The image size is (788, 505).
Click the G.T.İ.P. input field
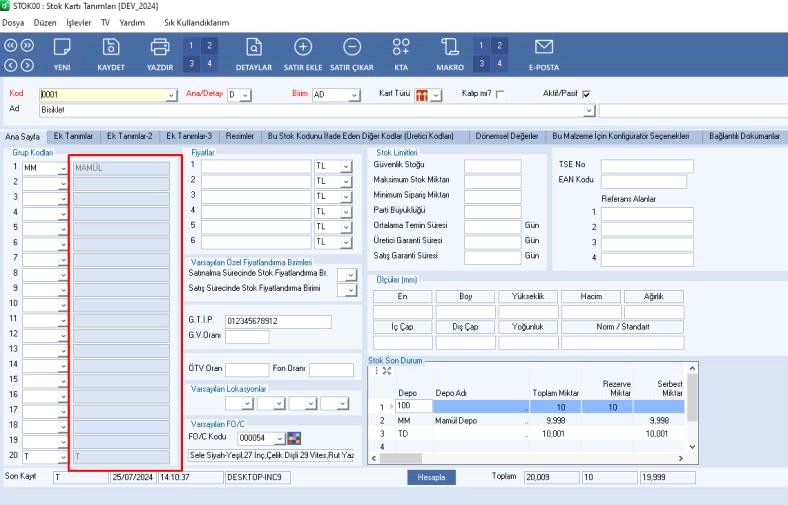click(277, 321)
